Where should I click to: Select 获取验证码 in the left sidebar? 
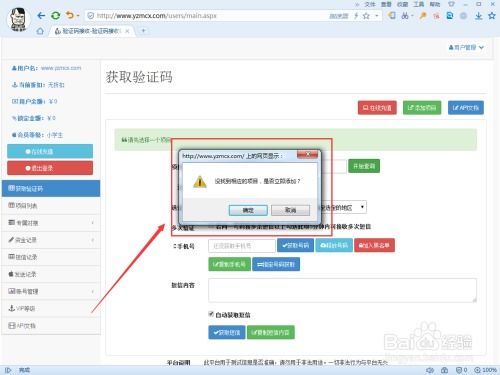coord(51,188)
